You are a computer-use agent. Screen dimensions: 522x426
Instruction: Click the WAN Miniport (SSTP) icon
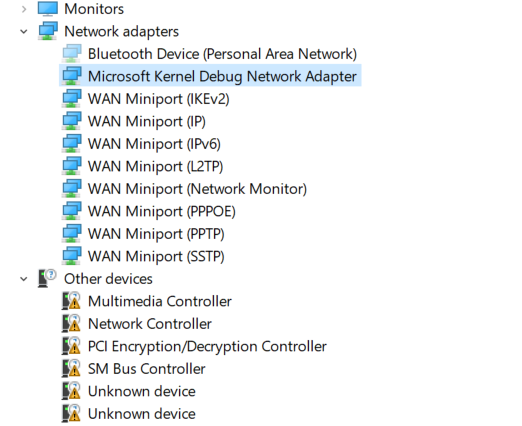tap(72, 256)
